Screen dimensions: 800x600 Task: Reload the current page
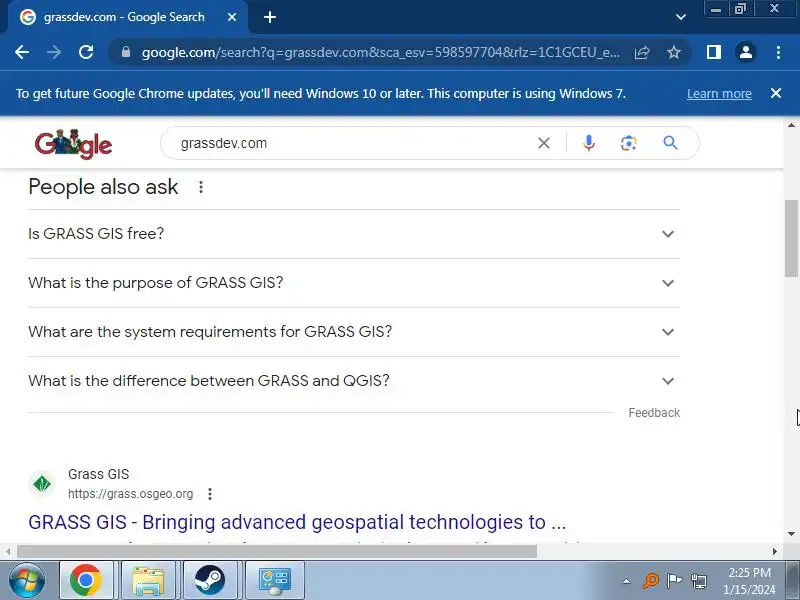coord(86,52)
